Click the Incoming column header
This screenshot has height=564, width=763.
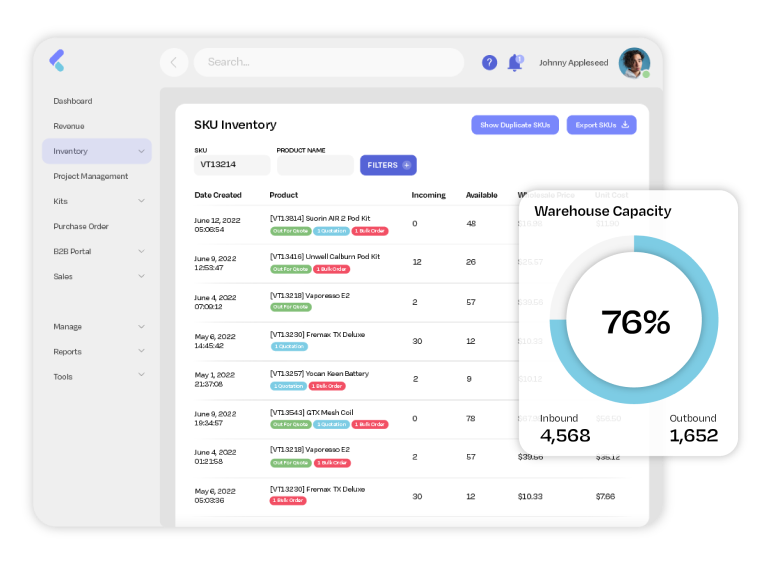click(x=429, y=195)
